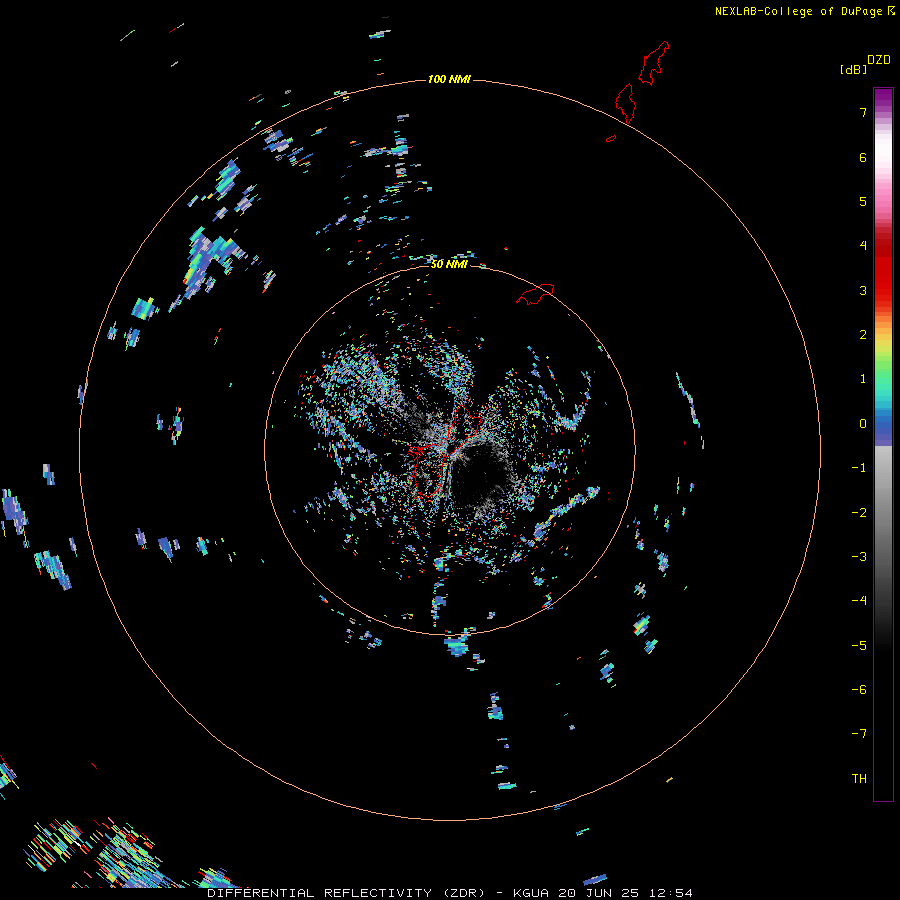Click the 5 value on the color scale
The width and height of the screenshot is (900, 900).
[x=863, y=201]
